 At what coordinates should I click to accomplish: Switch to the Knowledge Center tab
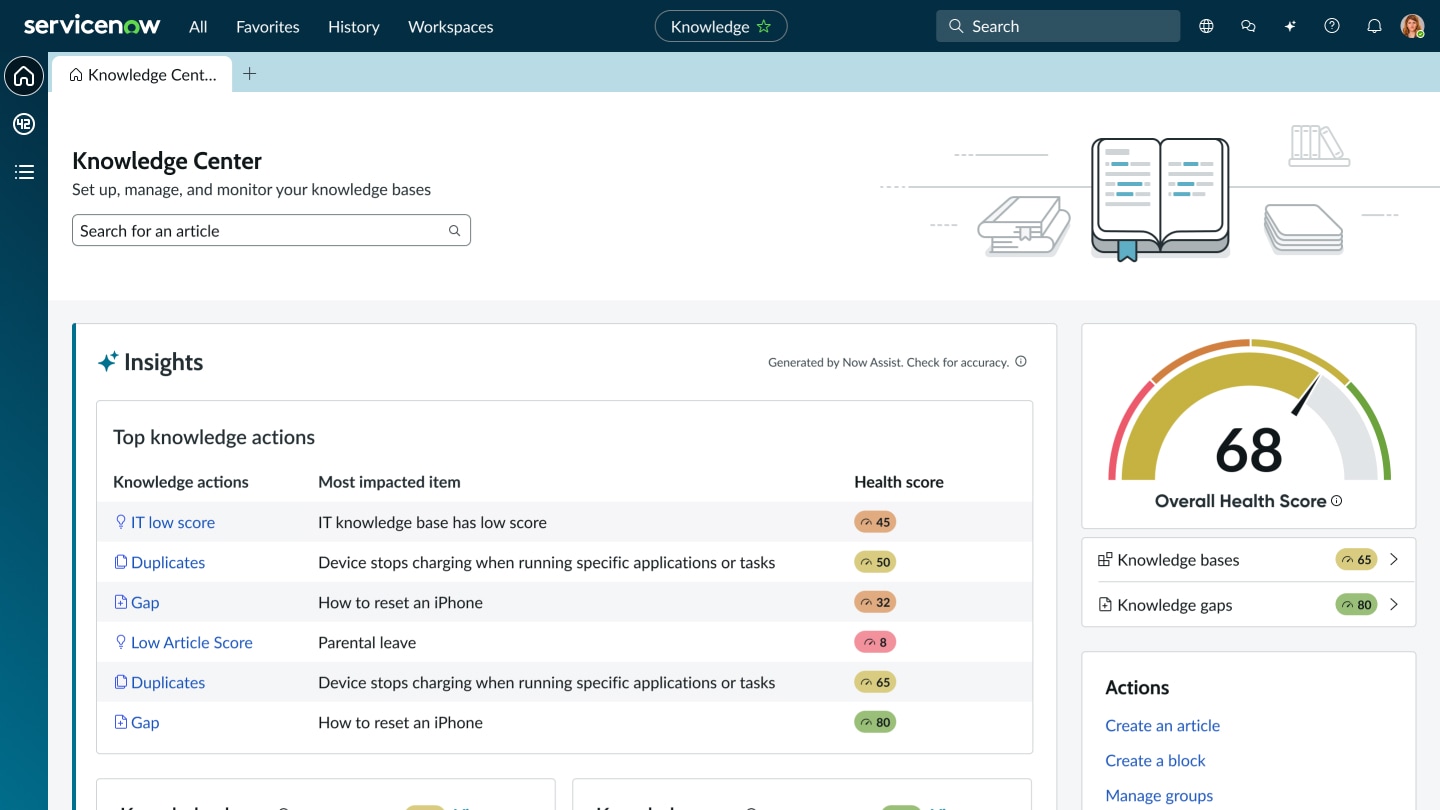(x=142, y=75)
